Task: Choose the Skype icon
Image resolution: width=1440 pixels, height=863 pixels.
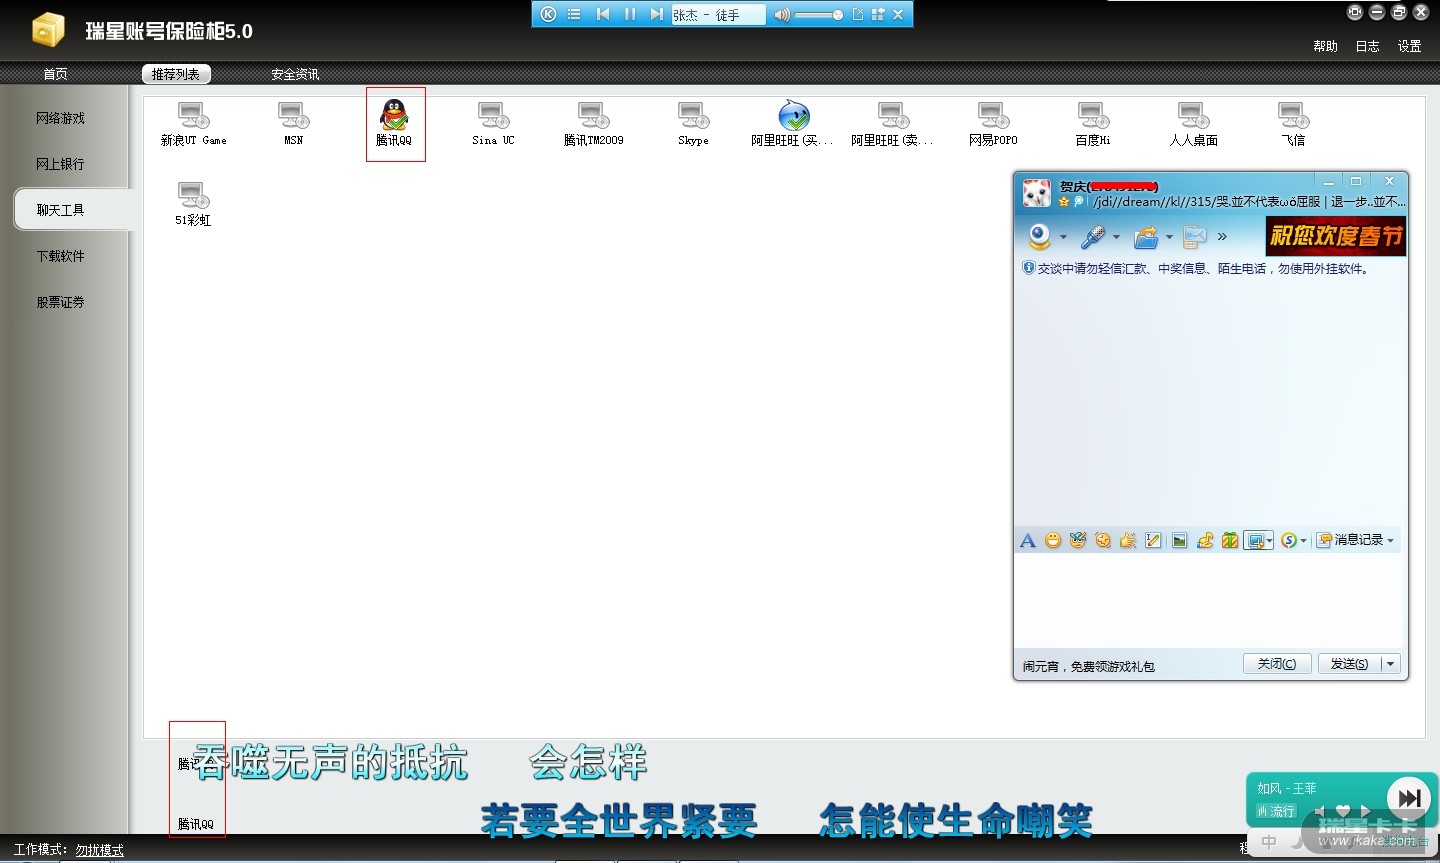Action: click(693, 124)
